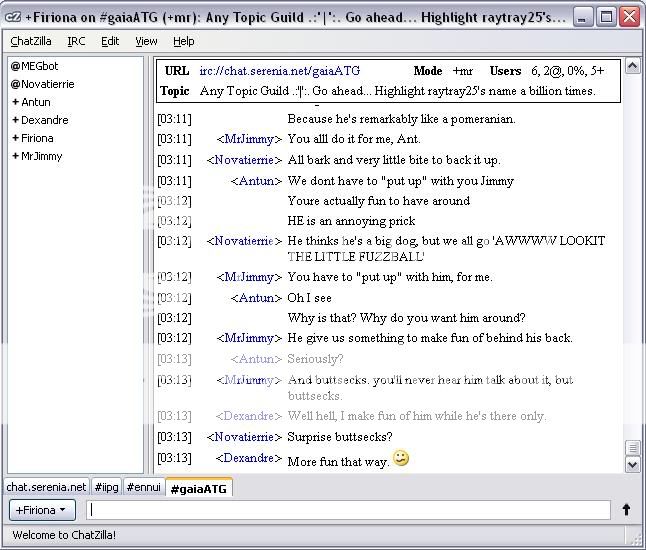Click MrJimmy's nick on 'You alll do it' line
646x550 pixels.
(249, 139)
